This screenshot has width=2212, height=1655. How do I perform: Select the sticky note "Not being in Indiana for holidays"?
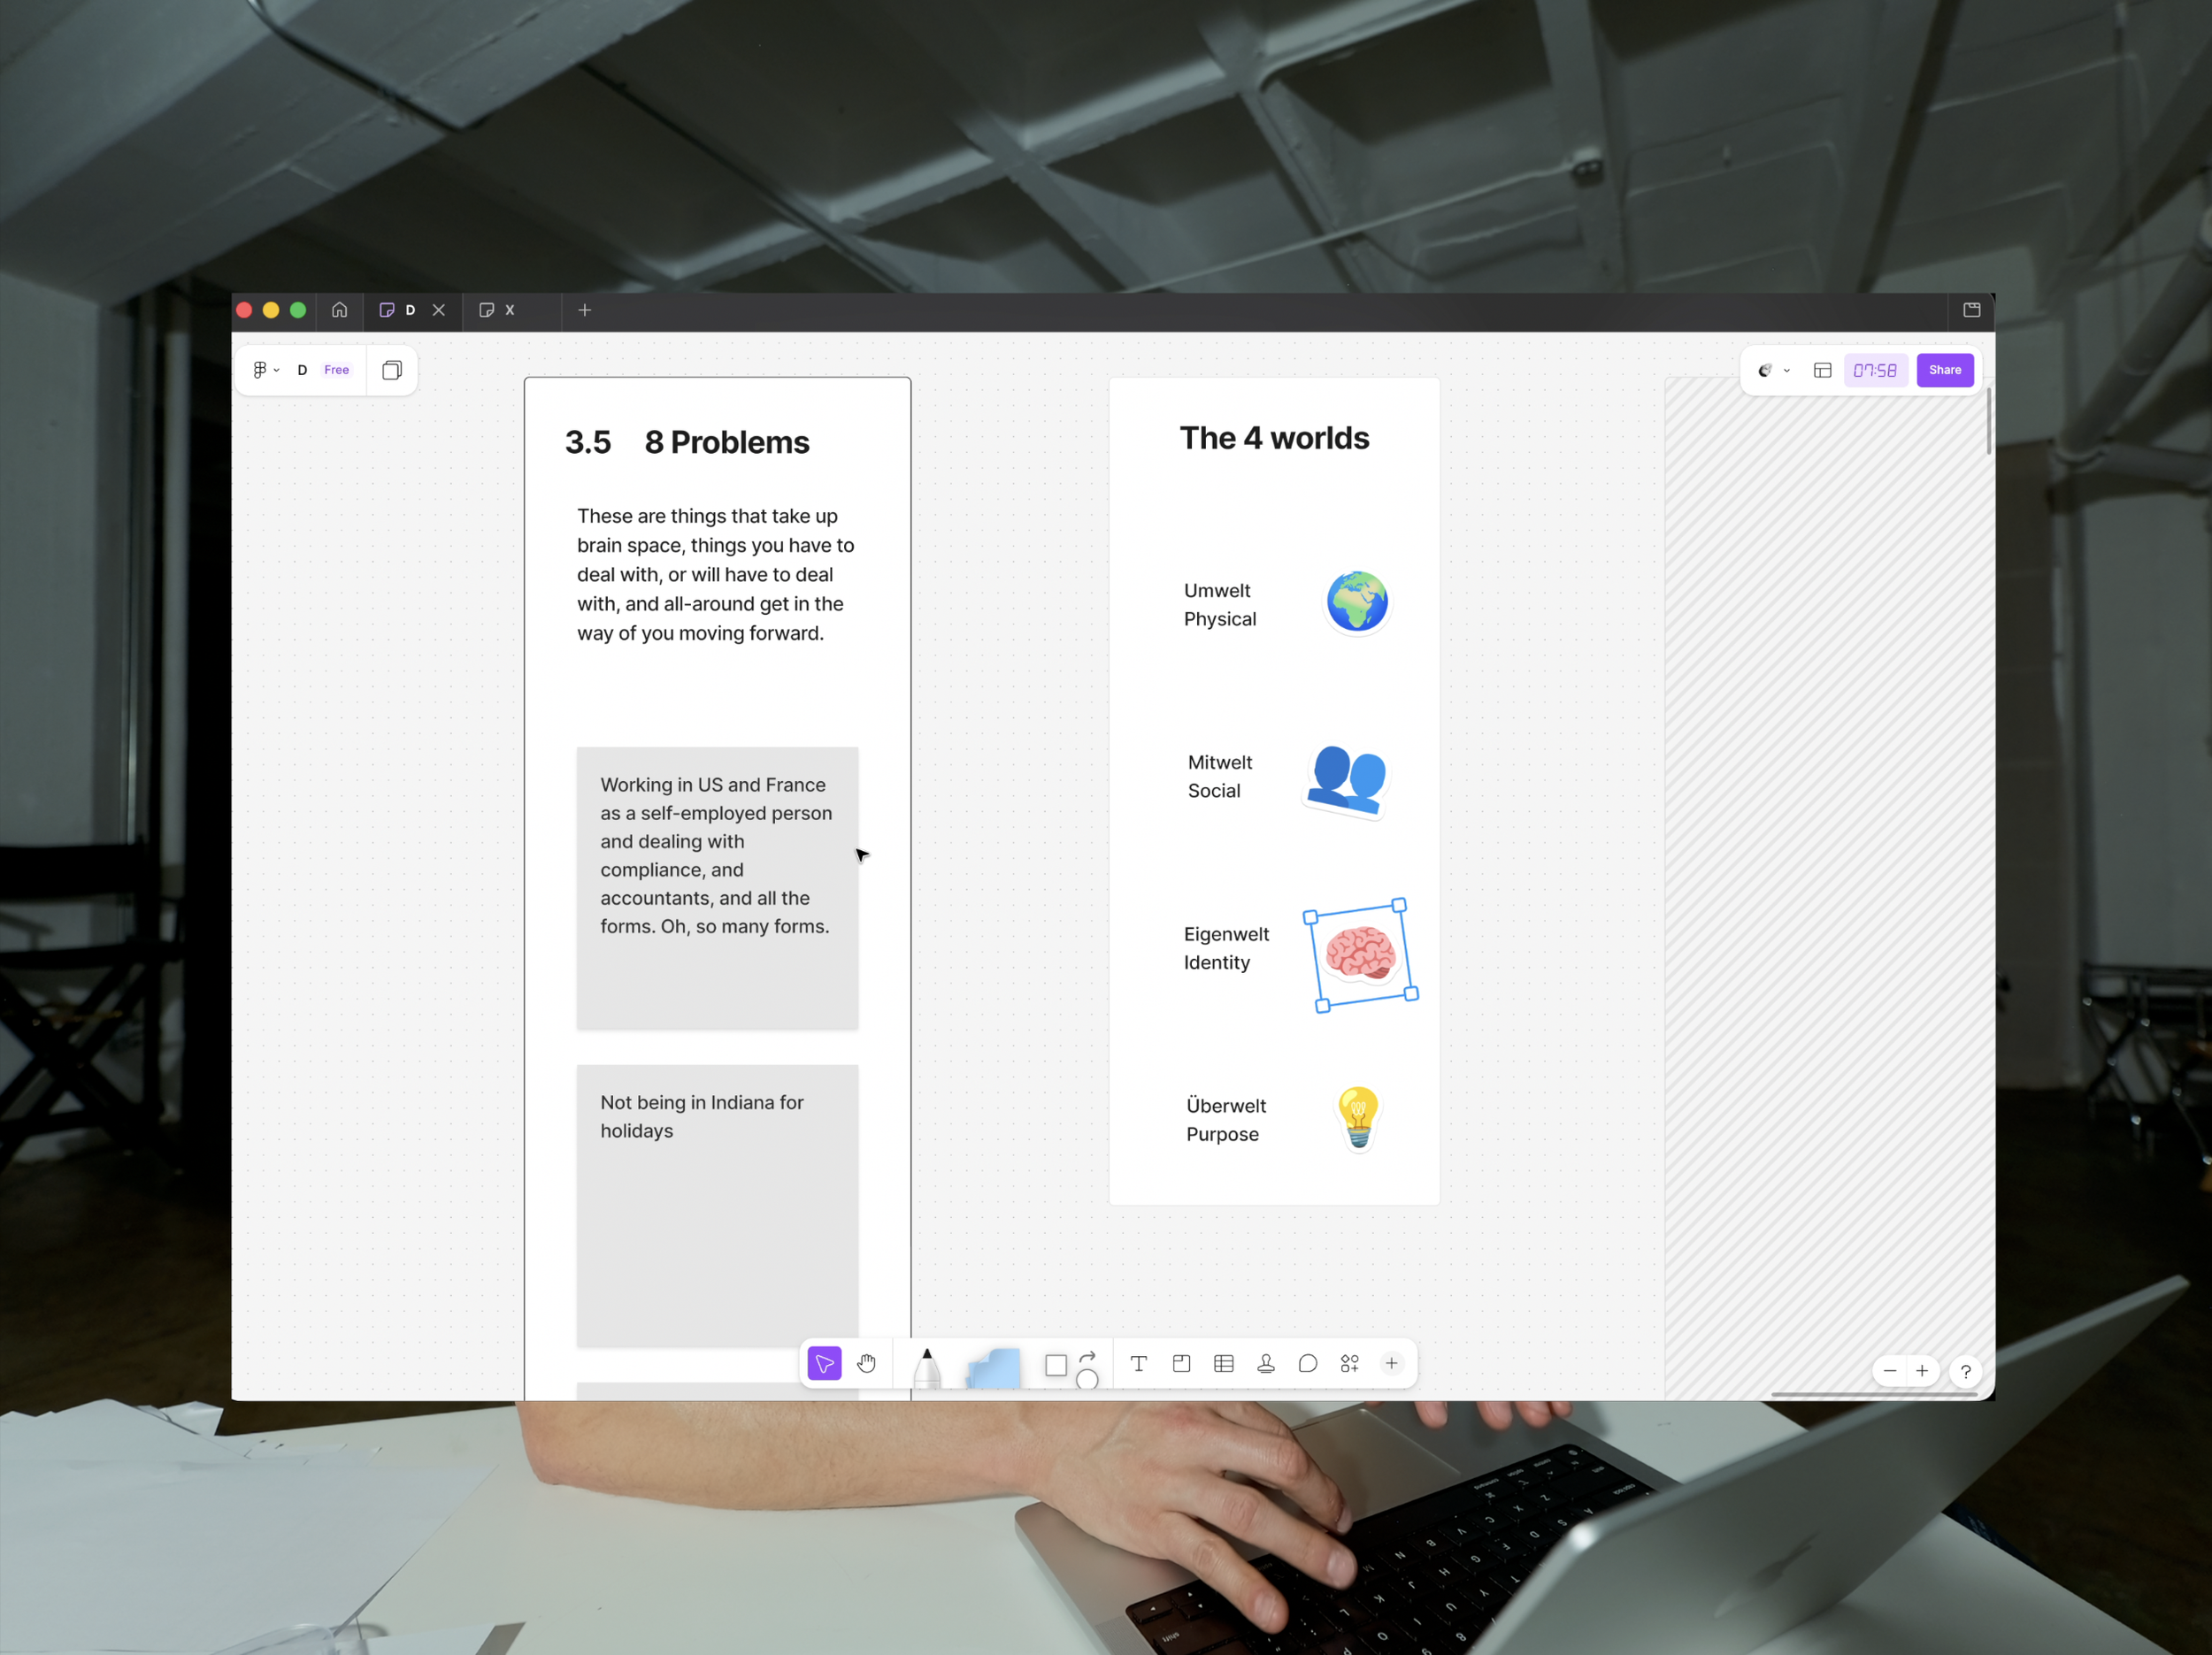717,1206
